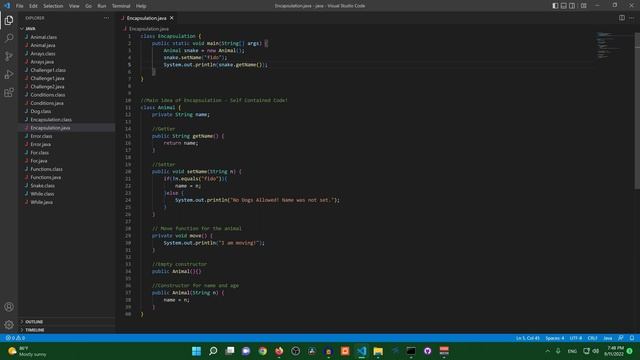The height and width of the screenshot is (360, 640).
Task: Open the View menu
Action: click(x=74, y=6)
